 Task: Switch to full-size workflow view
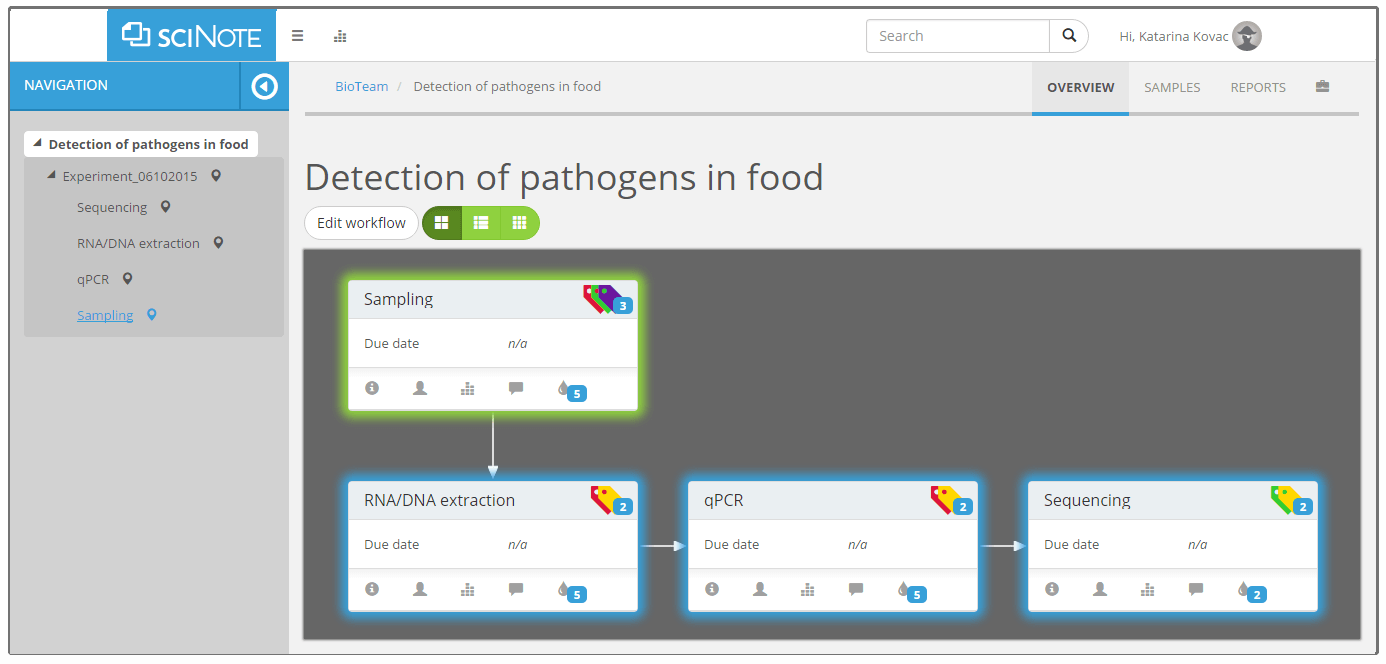click(442, 223)
